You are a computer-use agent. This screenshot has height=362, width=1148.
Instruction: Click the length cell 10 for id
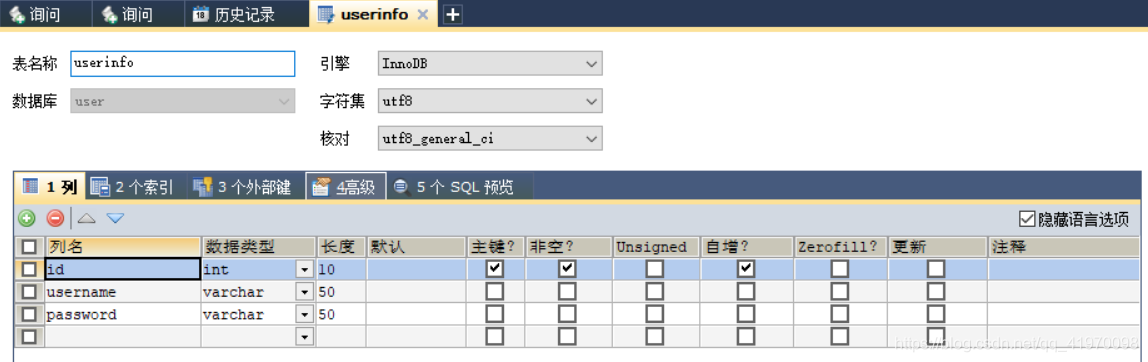(340, 270)
